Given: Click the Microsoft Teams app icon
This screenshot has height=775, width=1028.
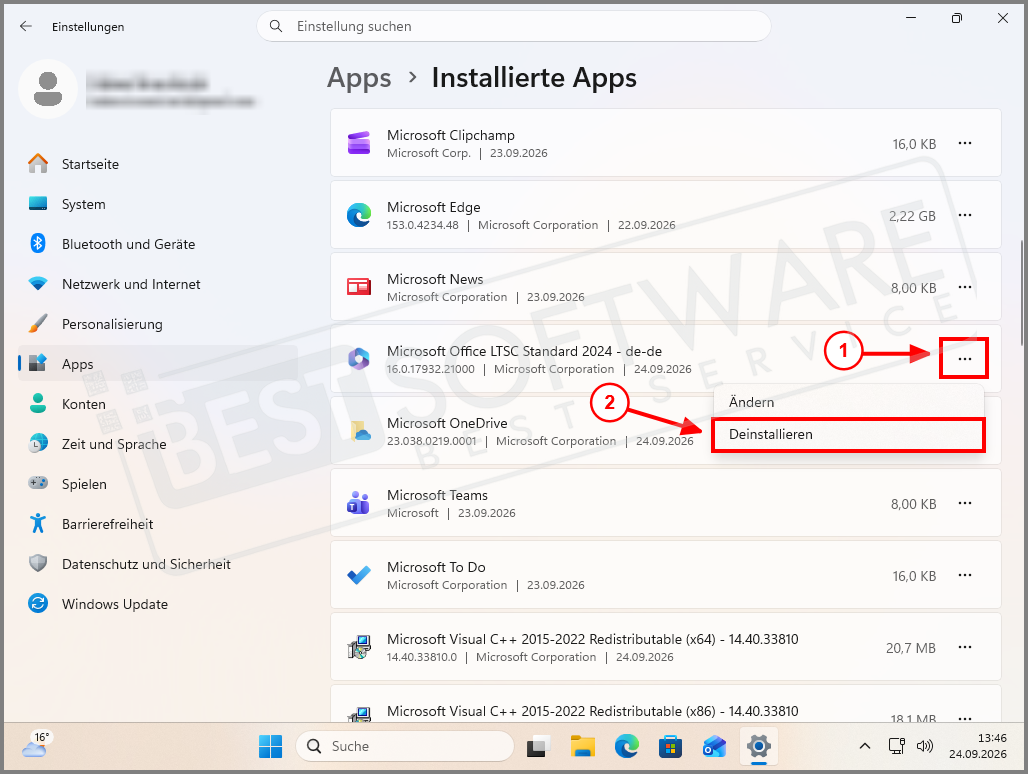Looking at the screenshot, I should pyautogui.click(x=359, y=503).
